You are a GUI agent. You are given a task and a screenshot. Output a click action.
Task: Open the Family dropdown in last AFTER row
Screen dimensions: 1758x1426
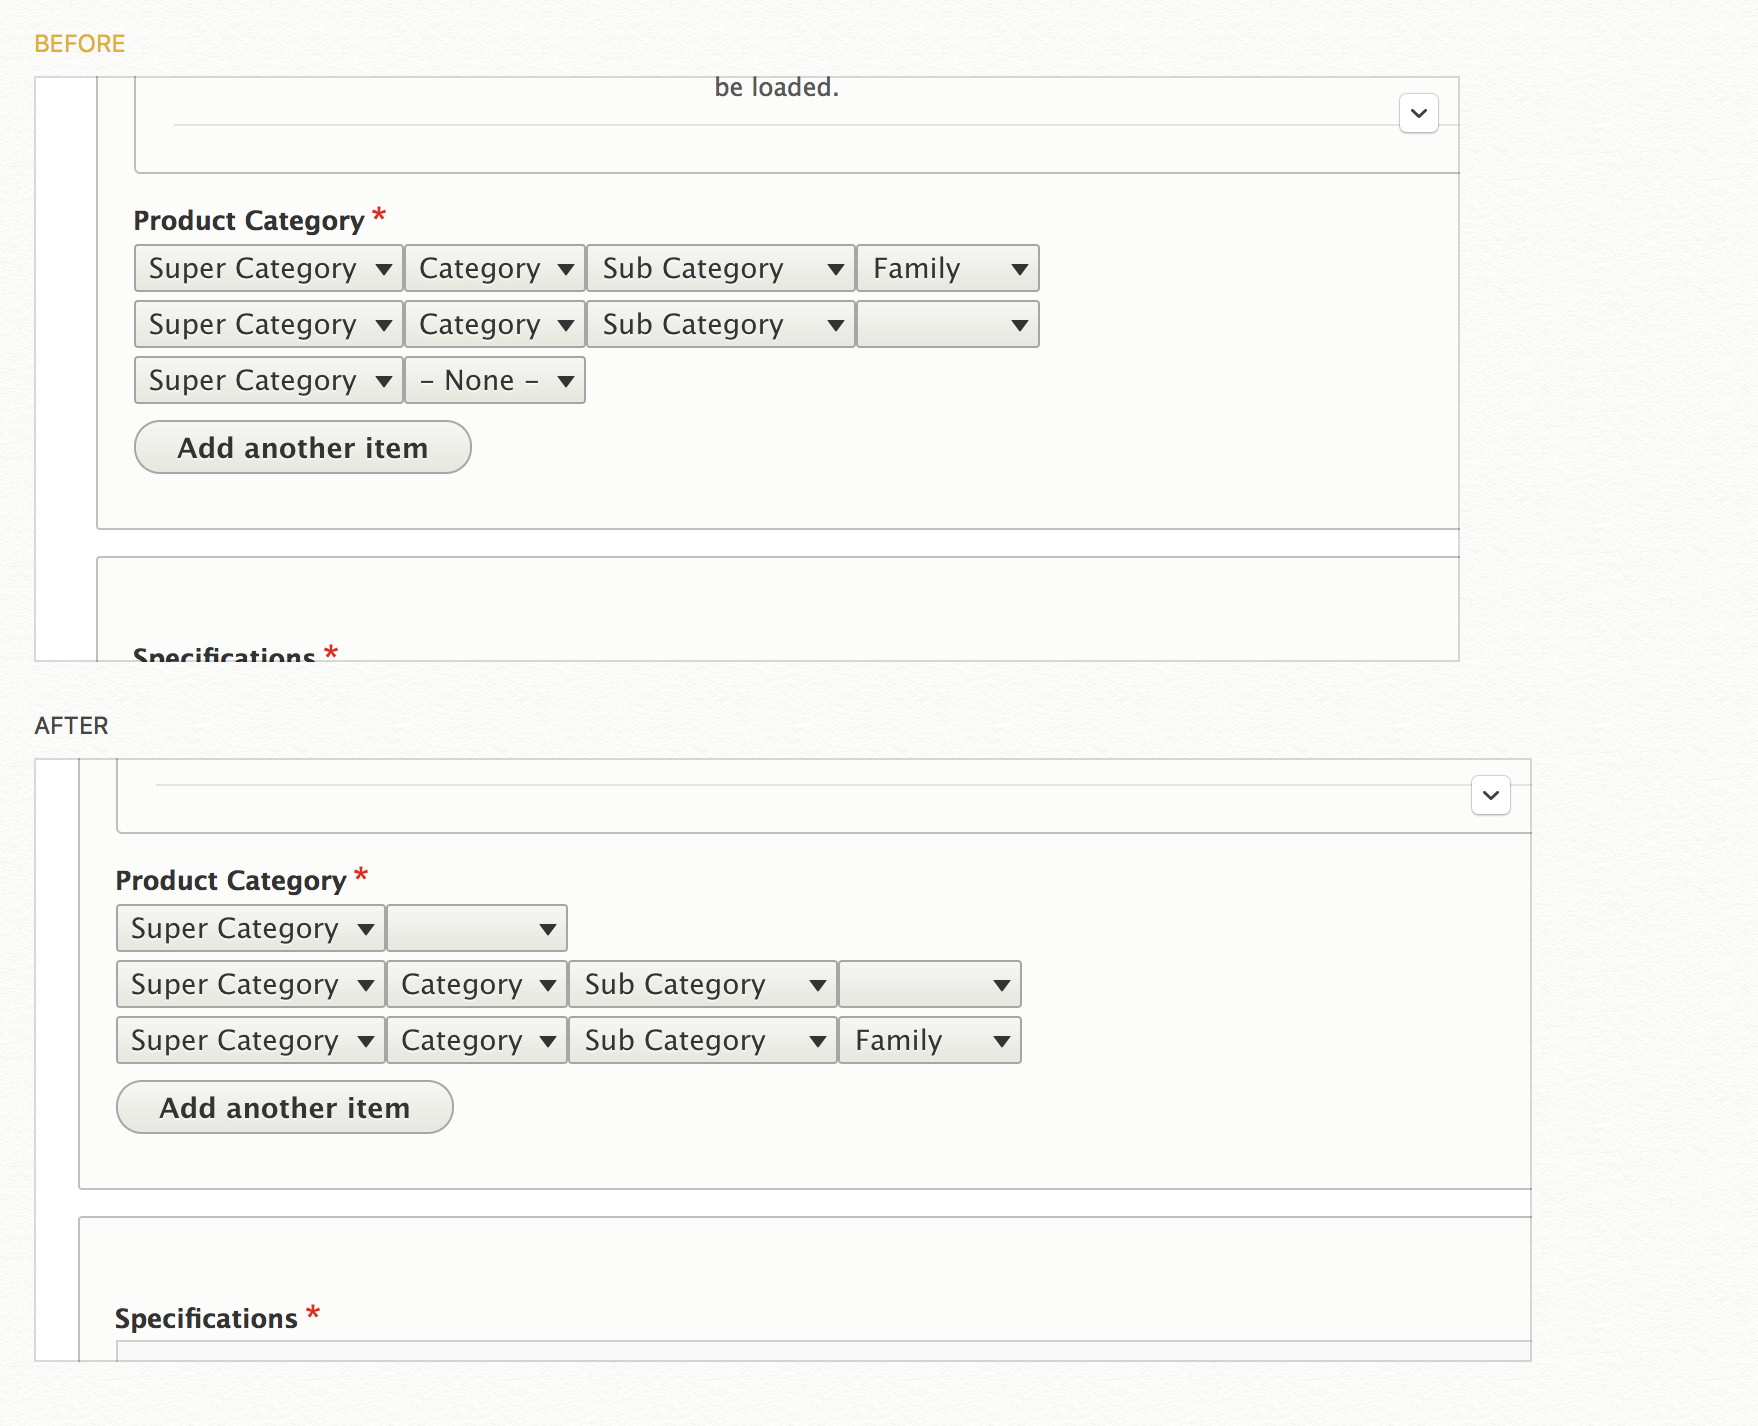(929, 1040)
